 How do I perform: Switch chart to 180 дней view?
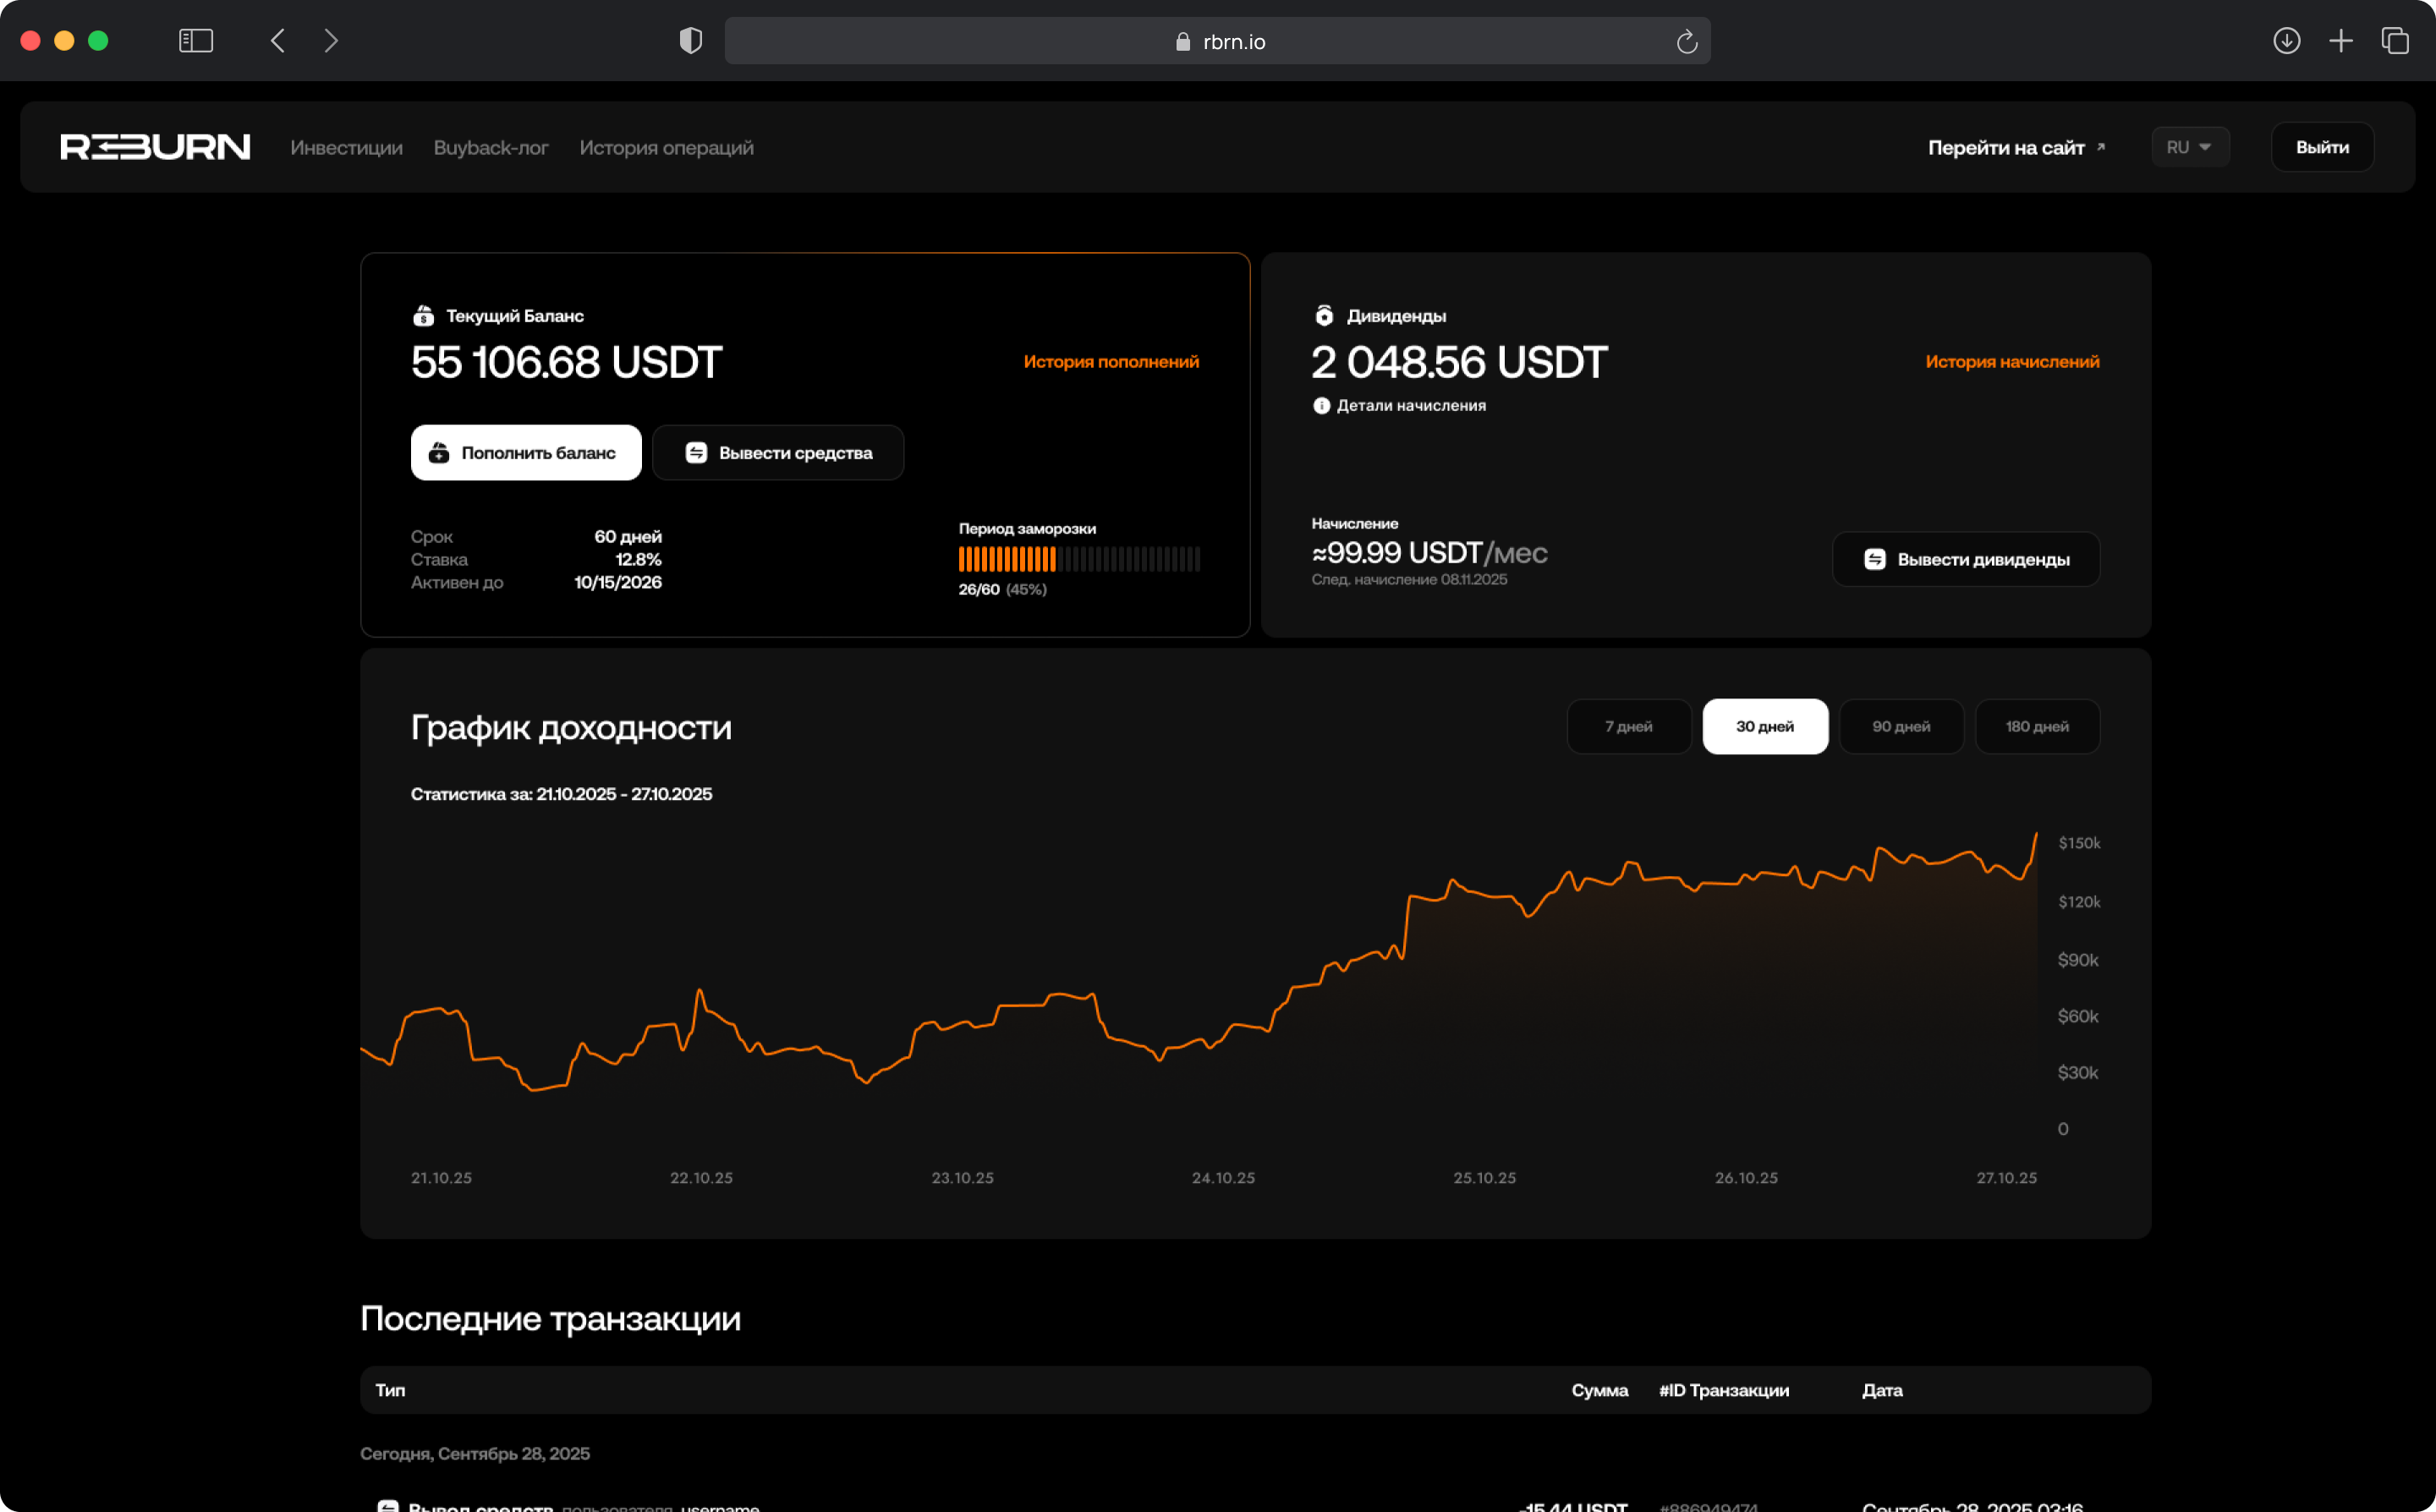click(2037, 727)
